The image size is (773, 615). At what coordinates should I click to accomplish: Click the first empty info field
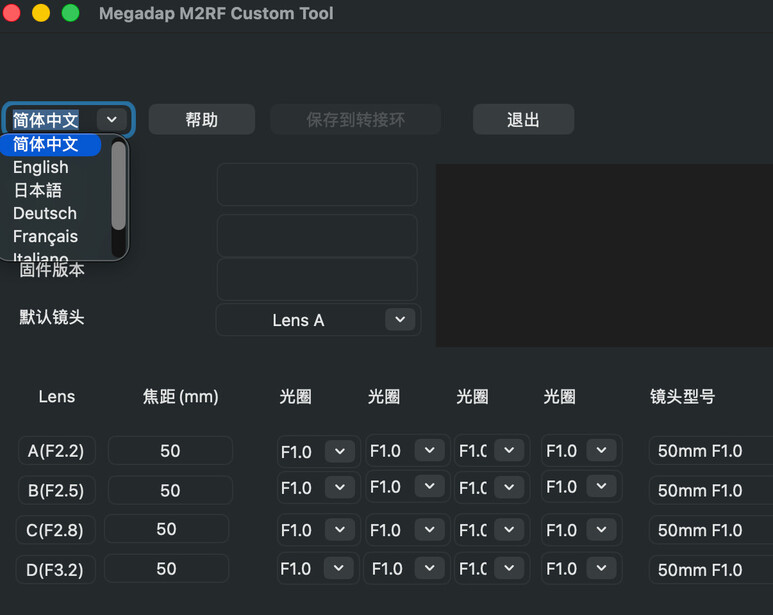[317, 185]
